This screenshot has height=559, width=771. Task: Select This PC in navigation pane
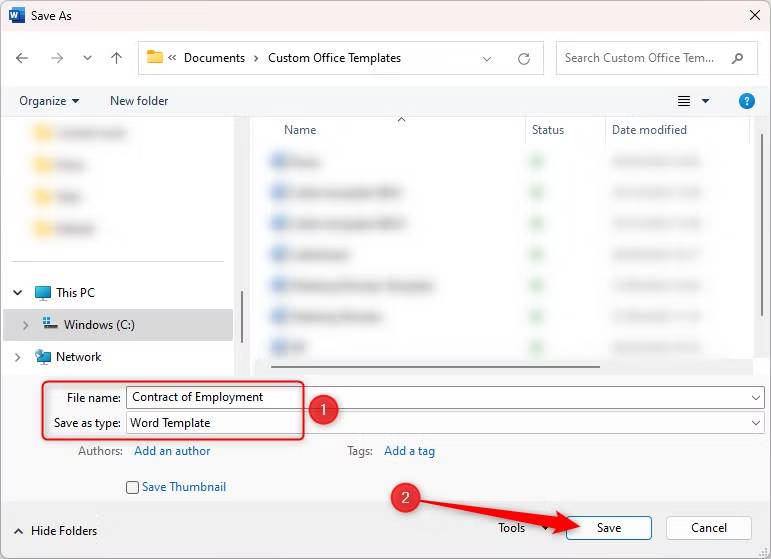click(75, 293)
